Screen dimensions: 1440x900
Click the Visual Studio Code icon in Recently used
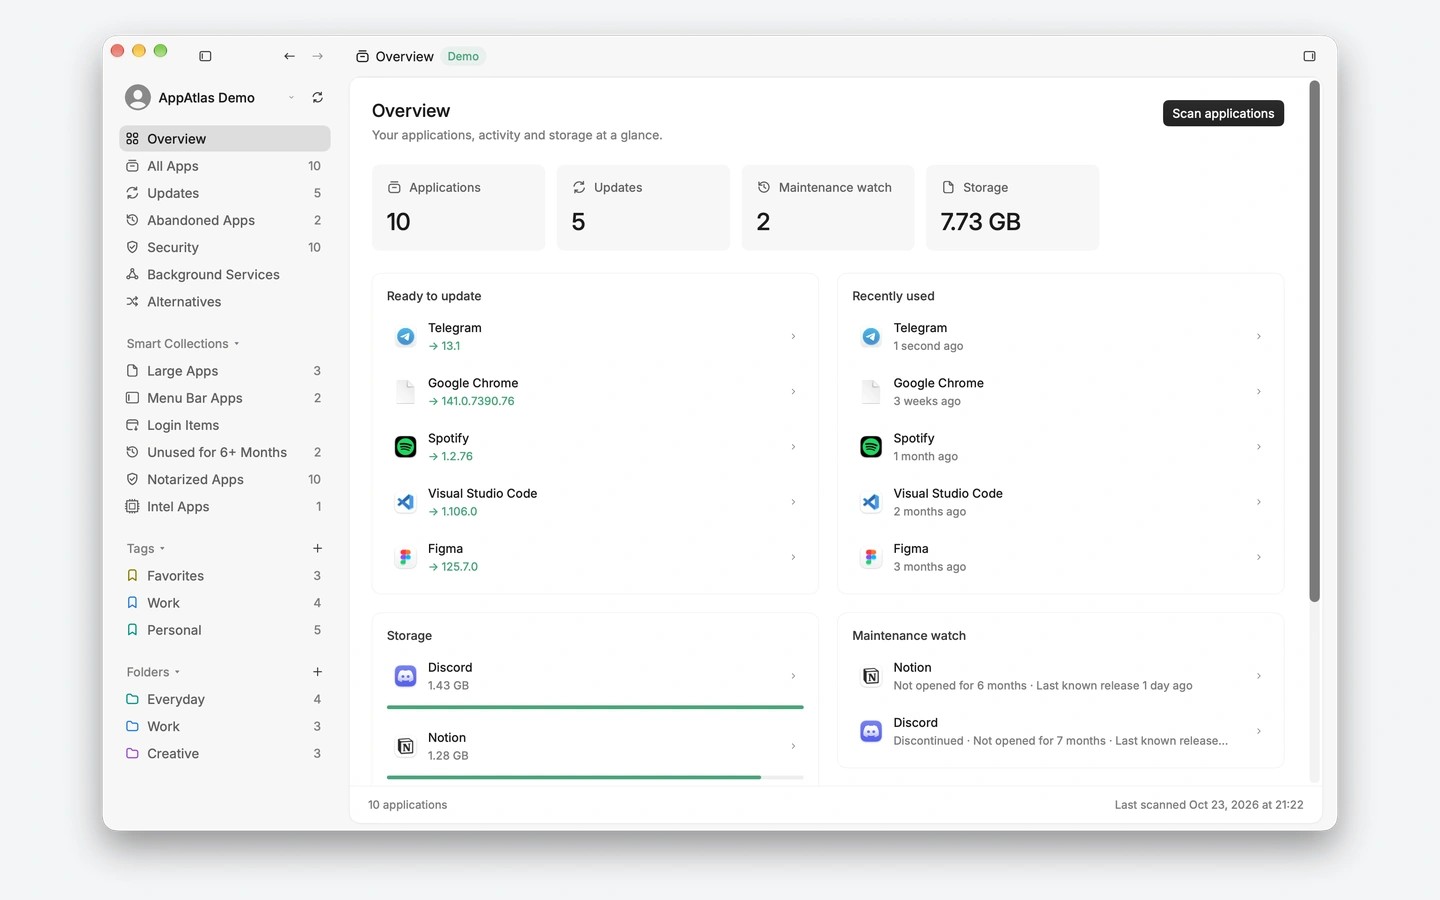(x=871, y=502)
